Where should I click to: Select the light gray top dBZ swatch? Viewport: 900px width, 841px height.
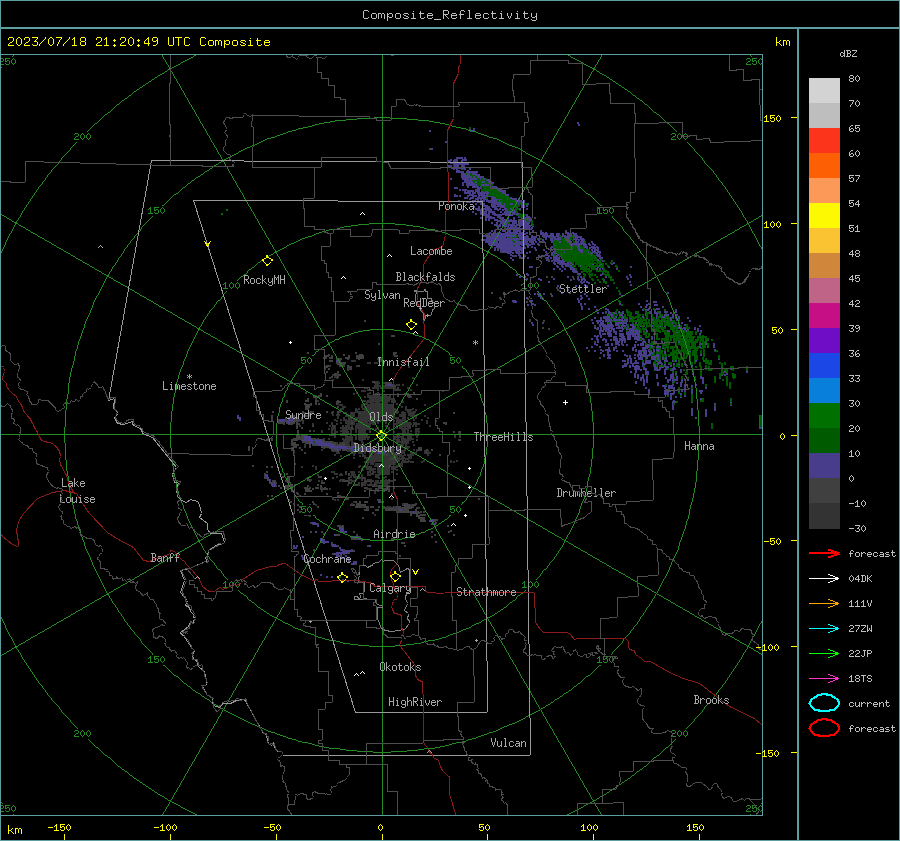coord(824,90)
